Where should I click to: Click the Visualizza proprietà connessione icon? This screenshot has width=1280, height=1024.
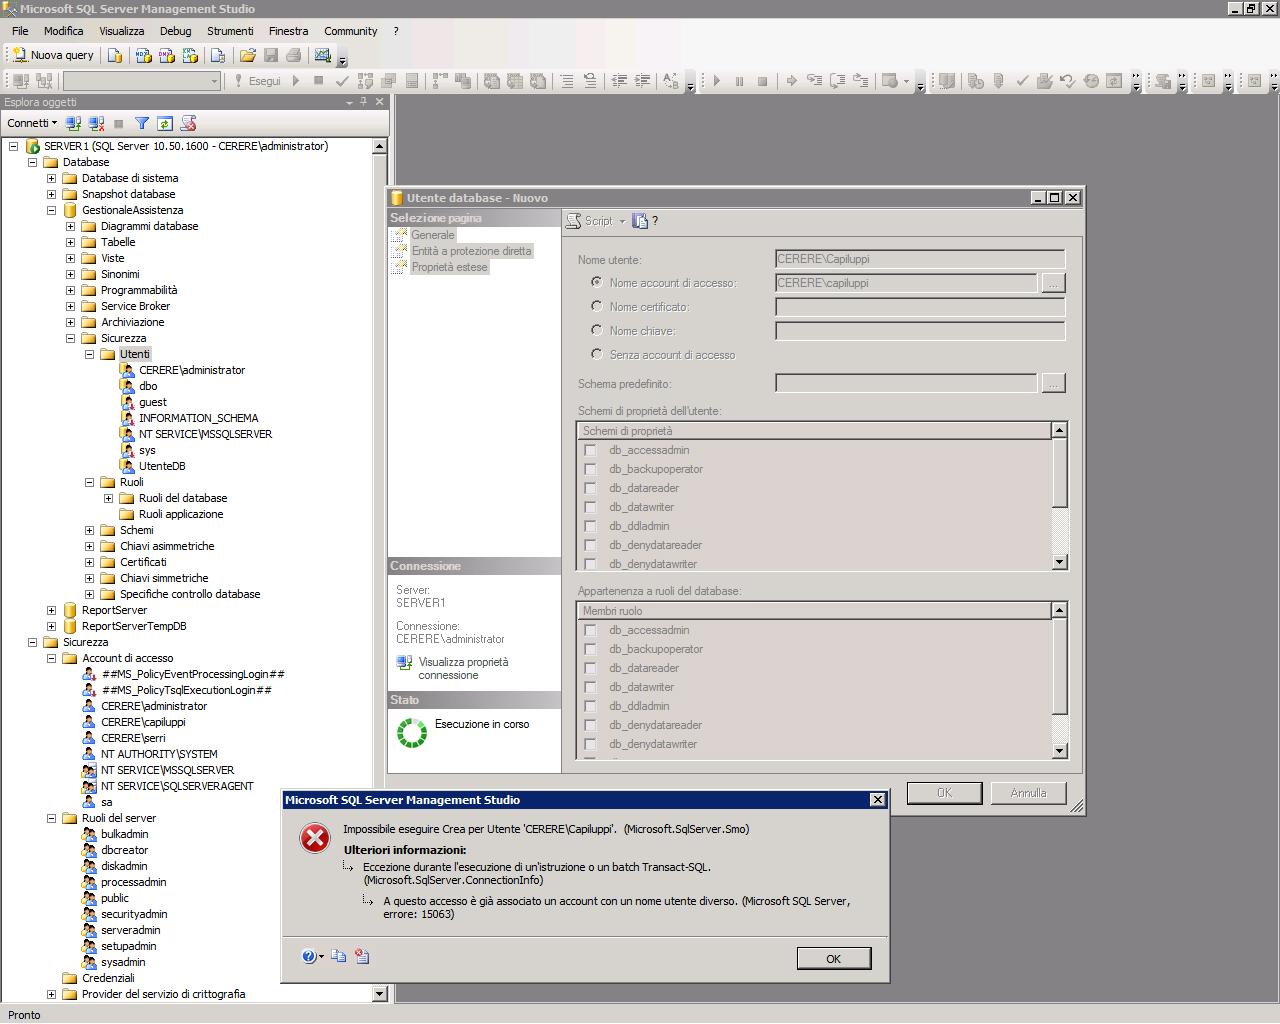coord(404,662)
